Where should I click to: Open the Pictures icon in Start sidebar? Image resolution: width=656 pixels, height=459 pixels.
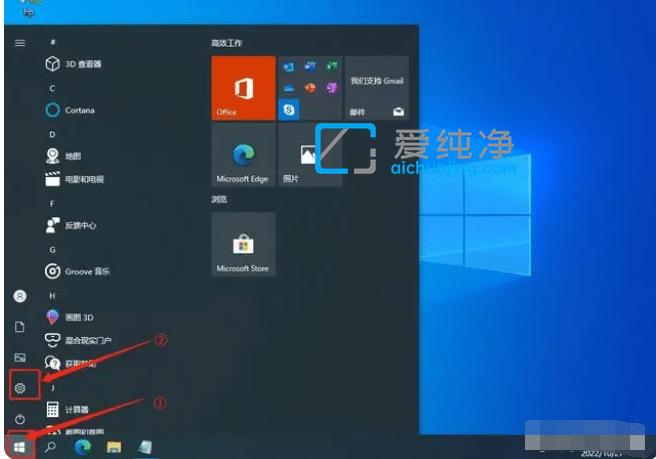20,357
